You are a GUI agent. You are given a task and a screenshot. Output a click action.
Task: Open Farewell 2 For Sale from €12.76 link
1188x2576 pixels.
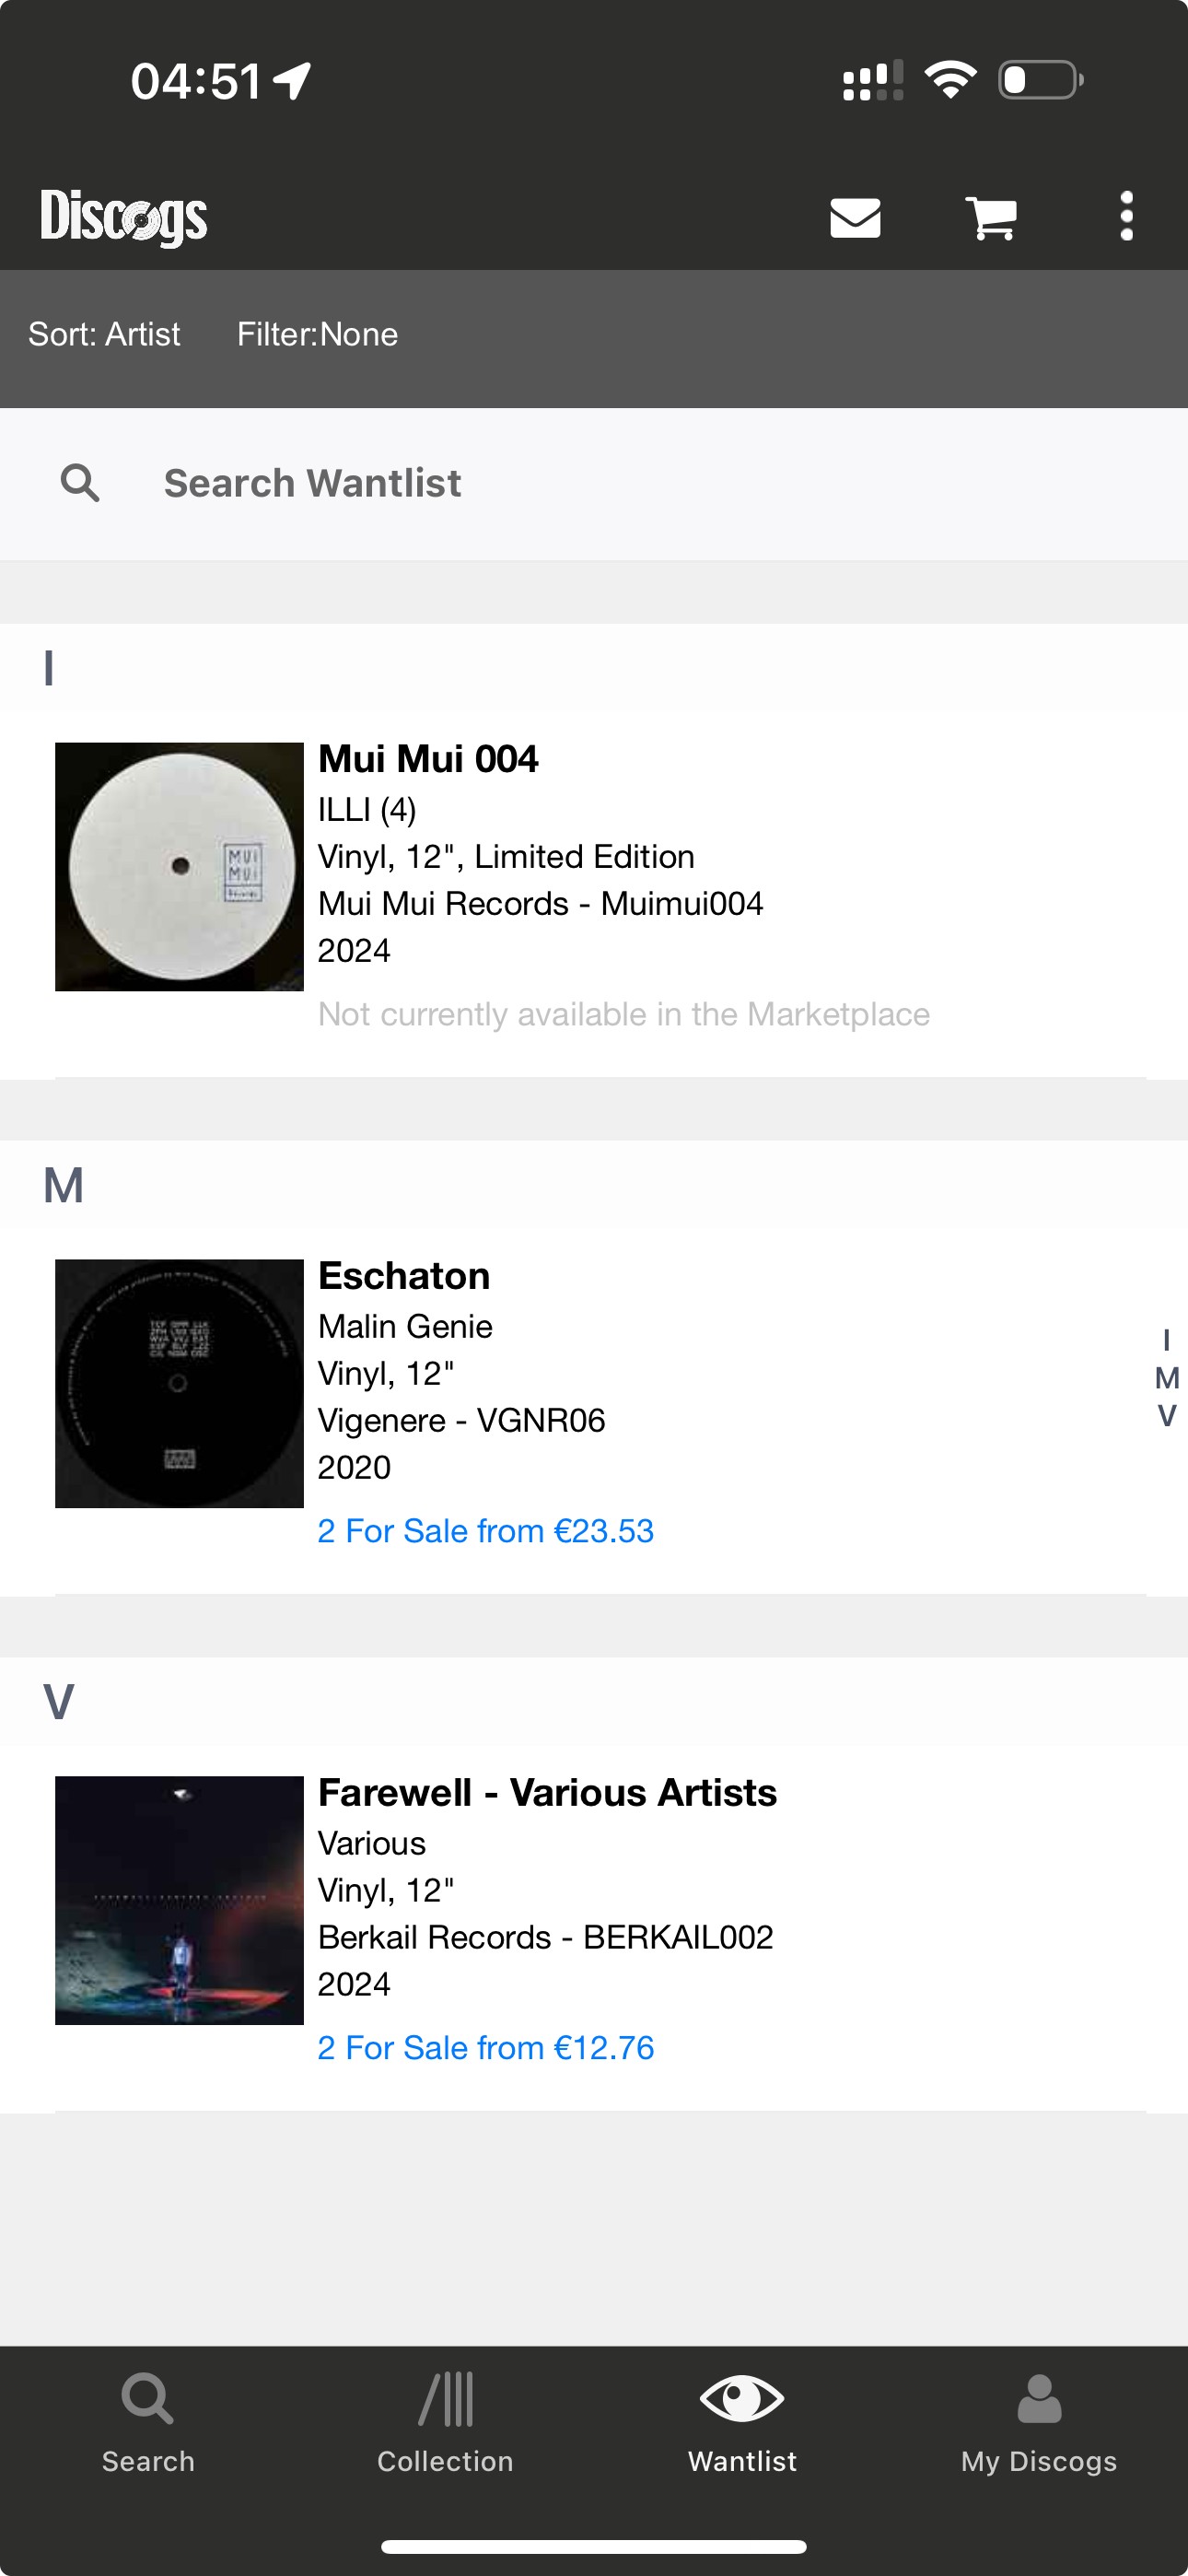coord(485,2048)
